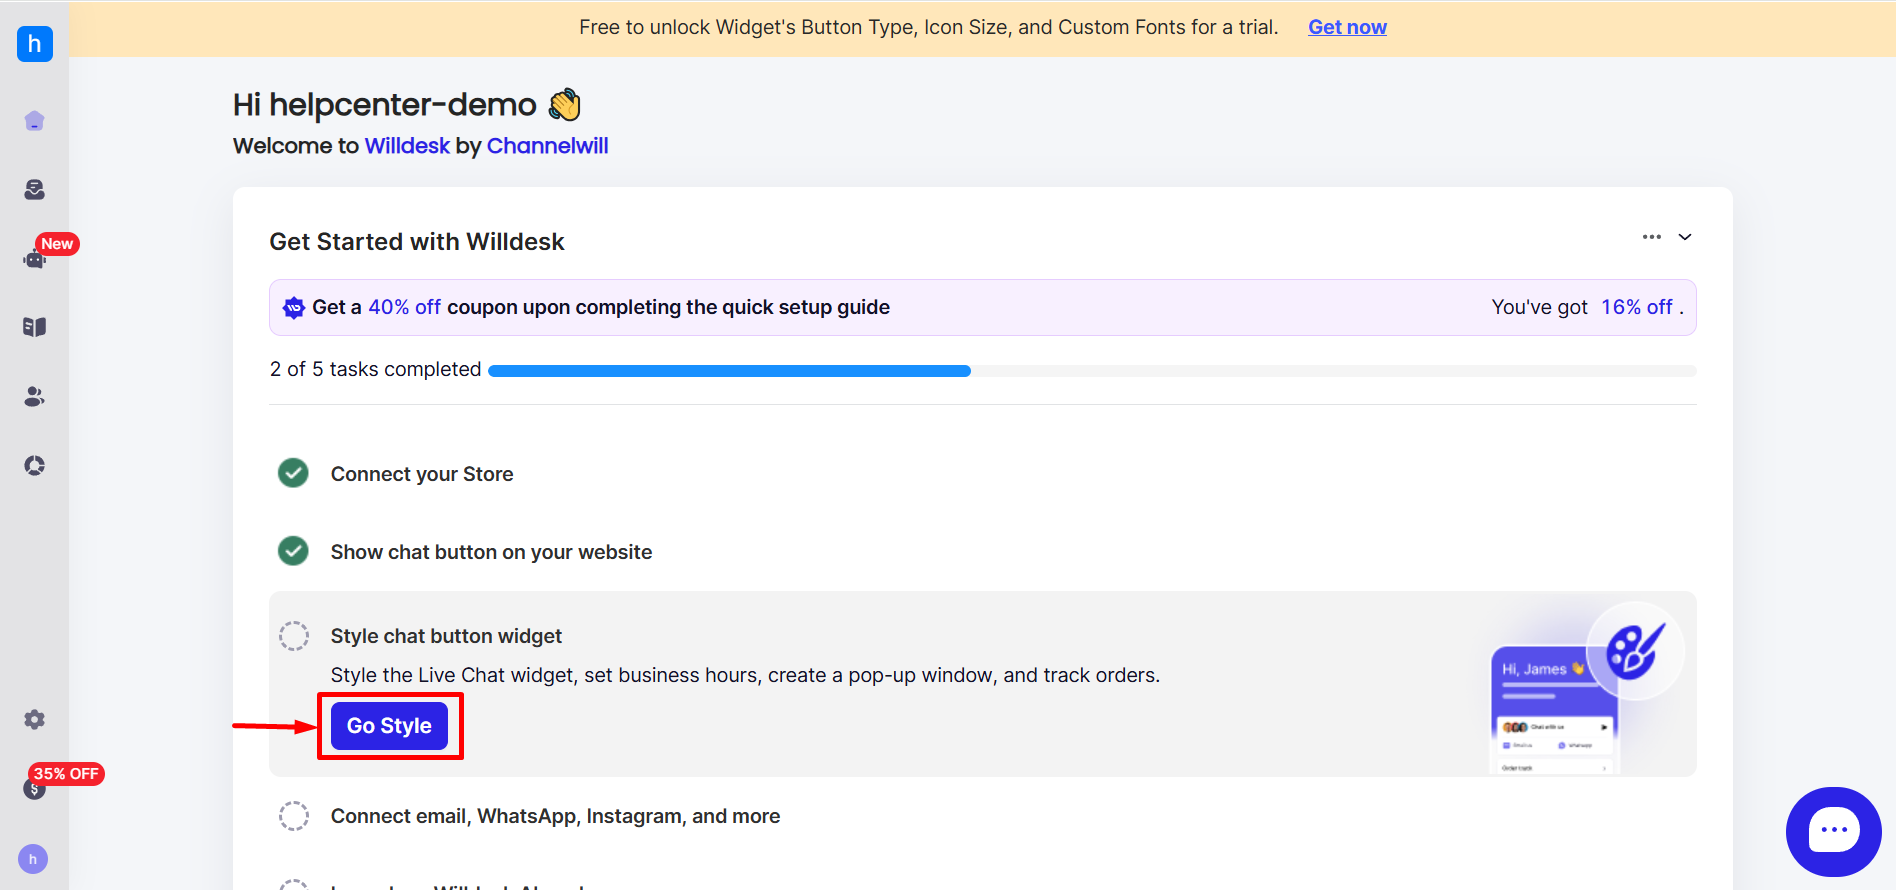Open the Willdesk link in the welcome line
The image size is (1896, 890).
[x=407, y=146]
